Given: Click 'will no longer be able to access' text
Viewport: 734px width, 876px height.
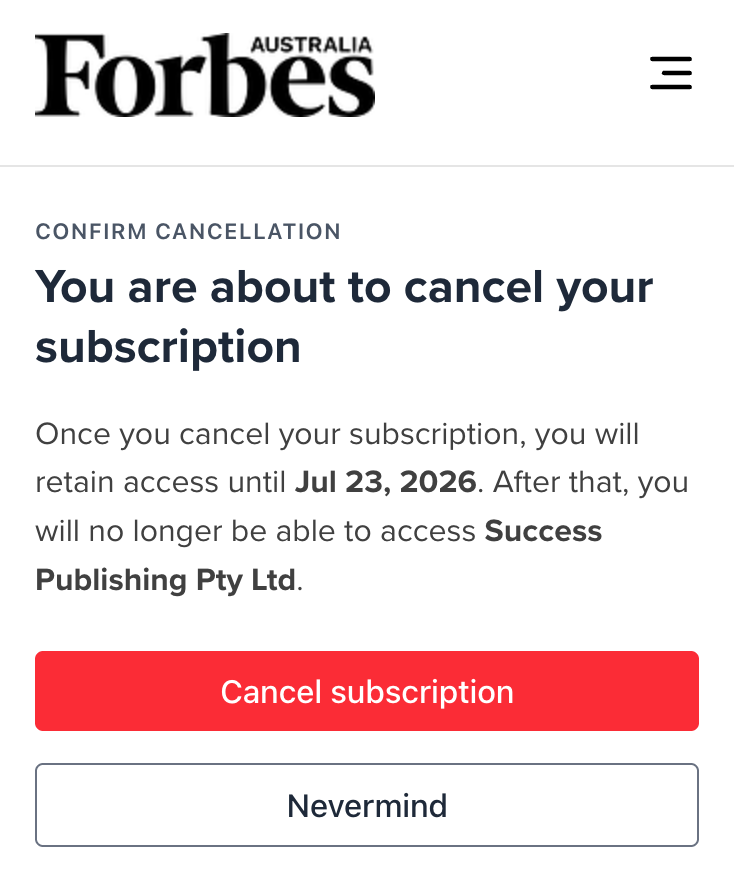Looking at the screenshot, I should [x=255, y=531].
